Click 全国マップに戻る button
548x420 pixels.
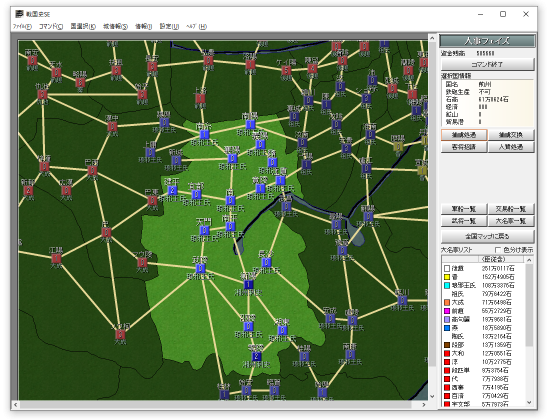click(488, 237)
